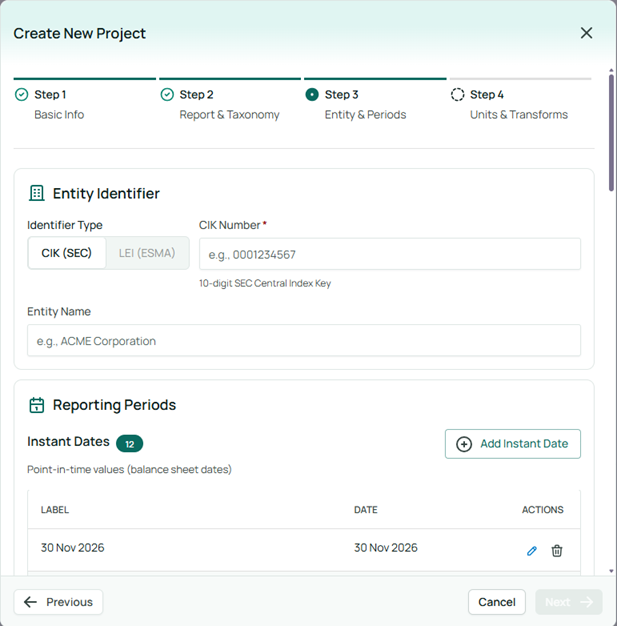Click the 'Identifier Type' label

pos(65,225)
